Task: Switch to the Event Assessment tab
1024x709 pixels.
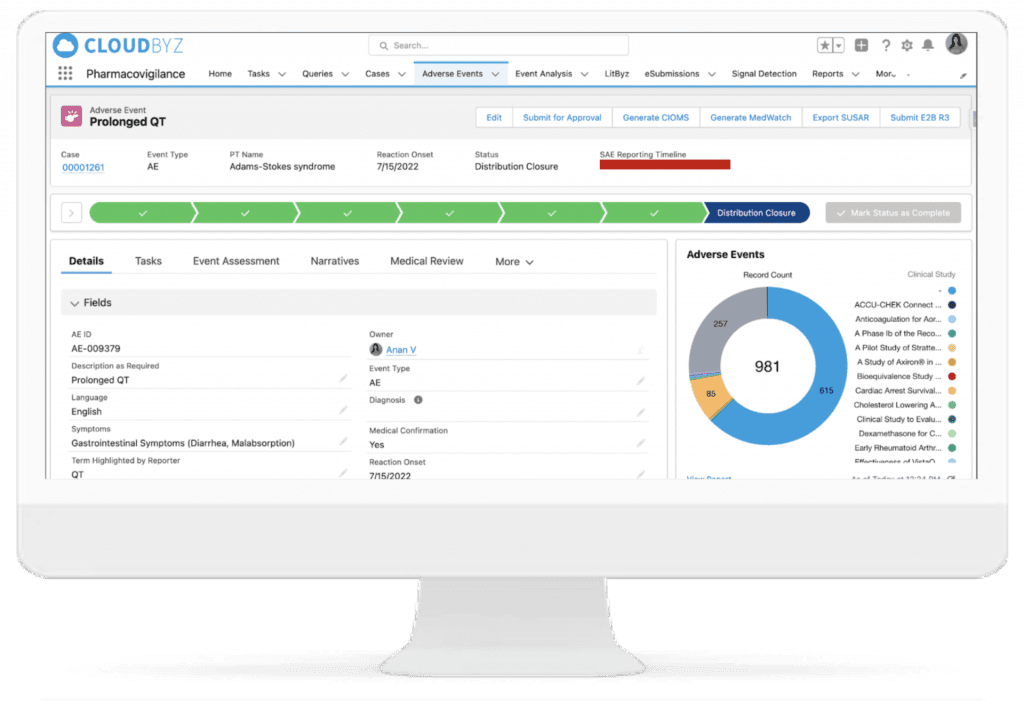Action: 236,261
